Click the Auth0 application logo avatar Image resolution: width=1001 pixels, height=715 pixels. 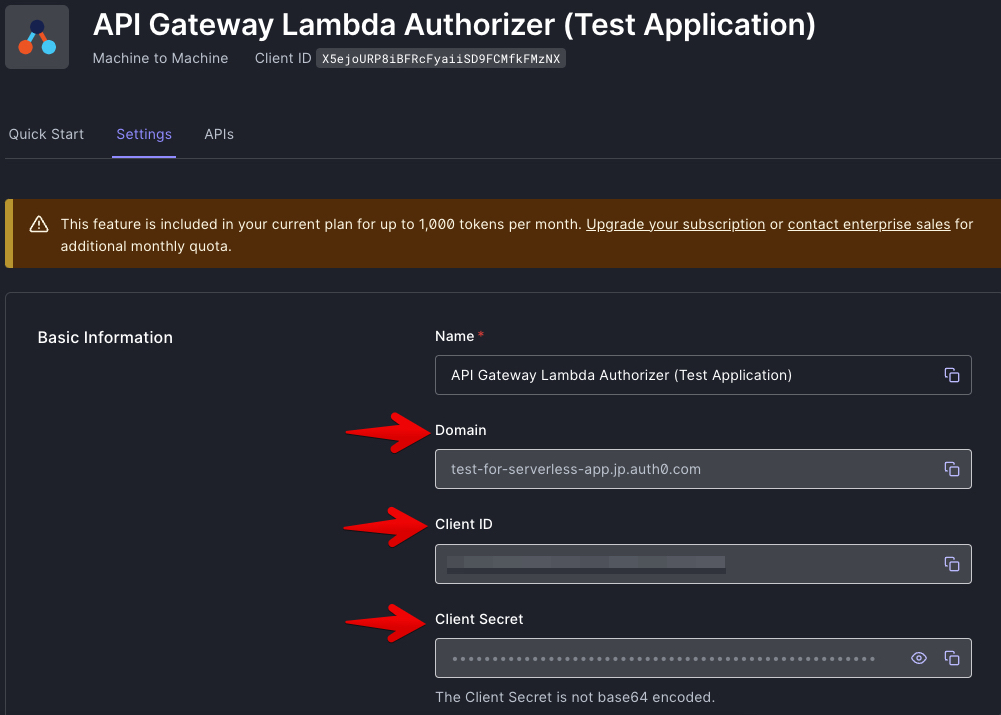pos(37,37)
